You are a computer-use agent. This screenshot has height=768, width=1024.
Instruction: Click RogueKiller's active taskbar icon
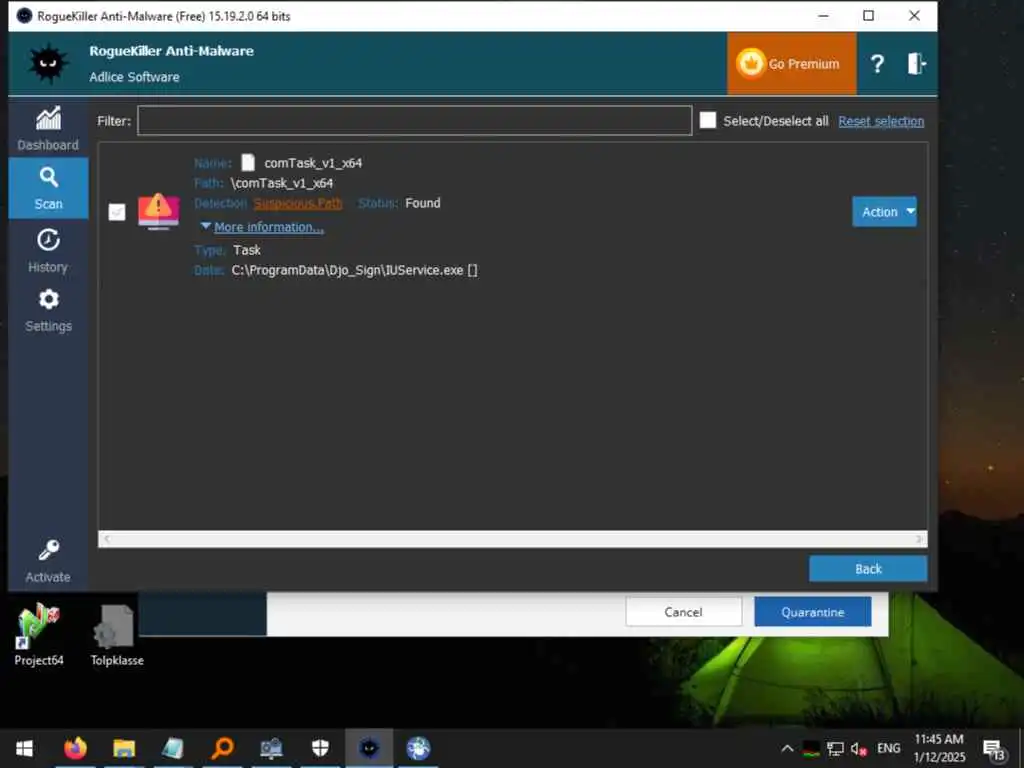coord(369,748)
